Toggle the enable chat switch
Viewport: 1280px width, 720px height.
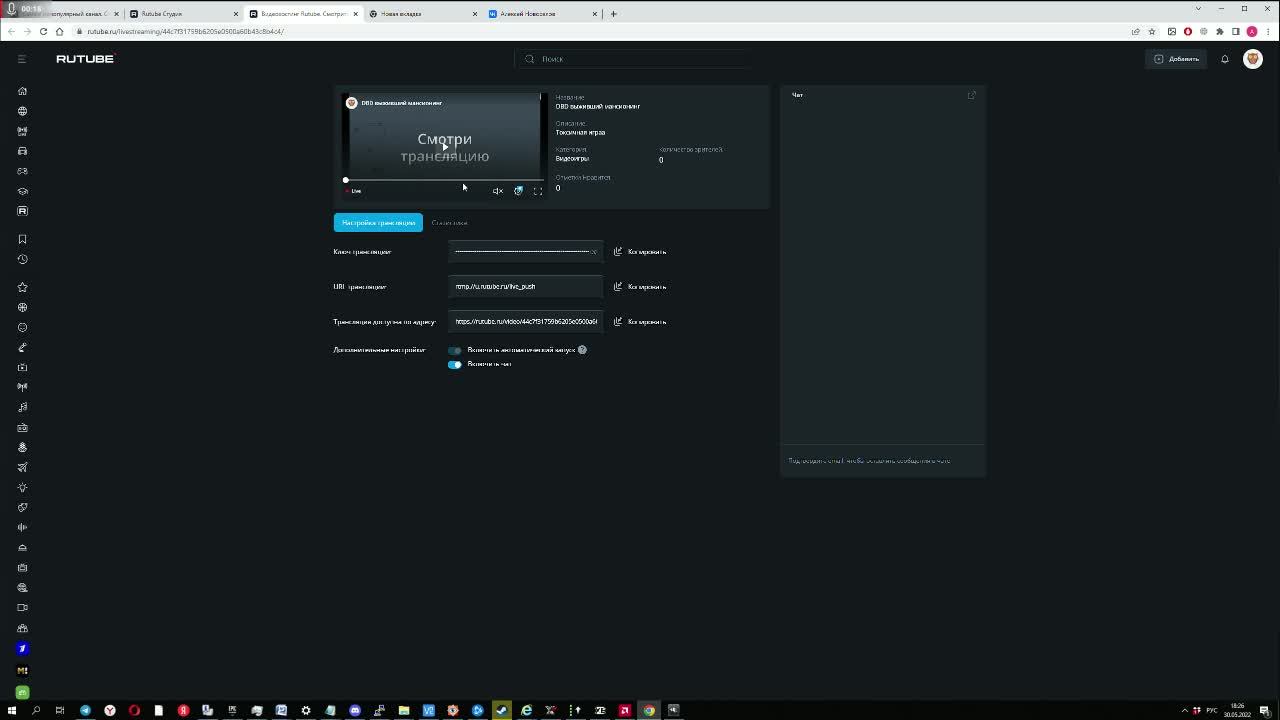[x=455, y=364]
